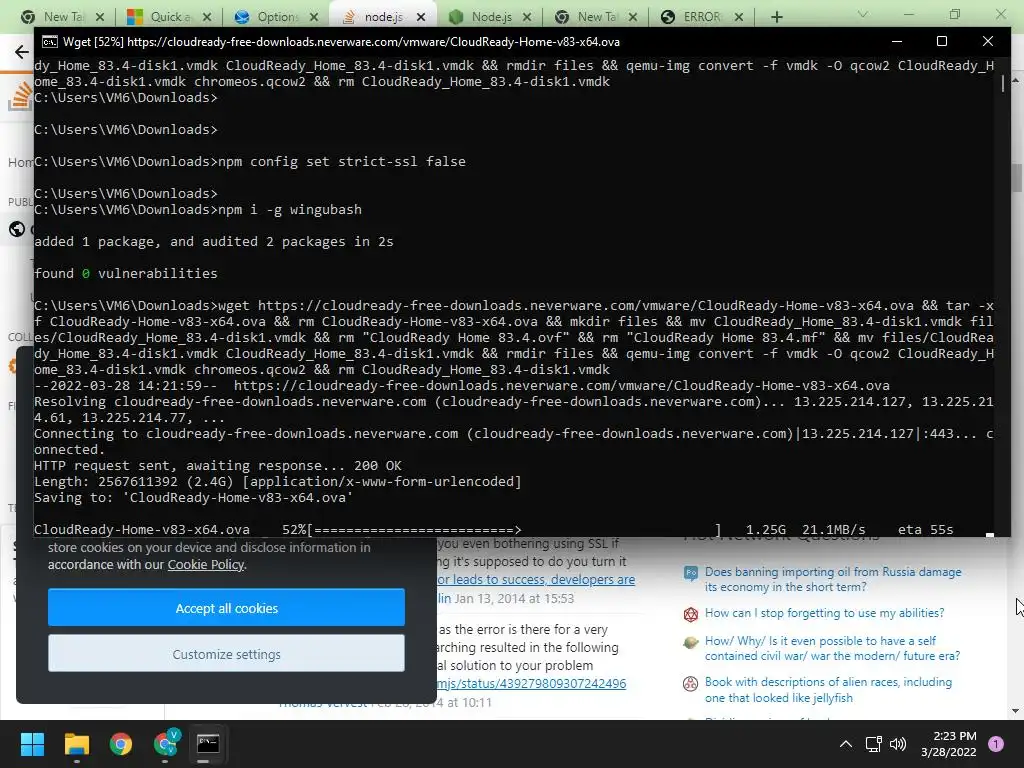Close the ERROR tab
Screen dimensions: 1024x768
[x=739, y=17]
